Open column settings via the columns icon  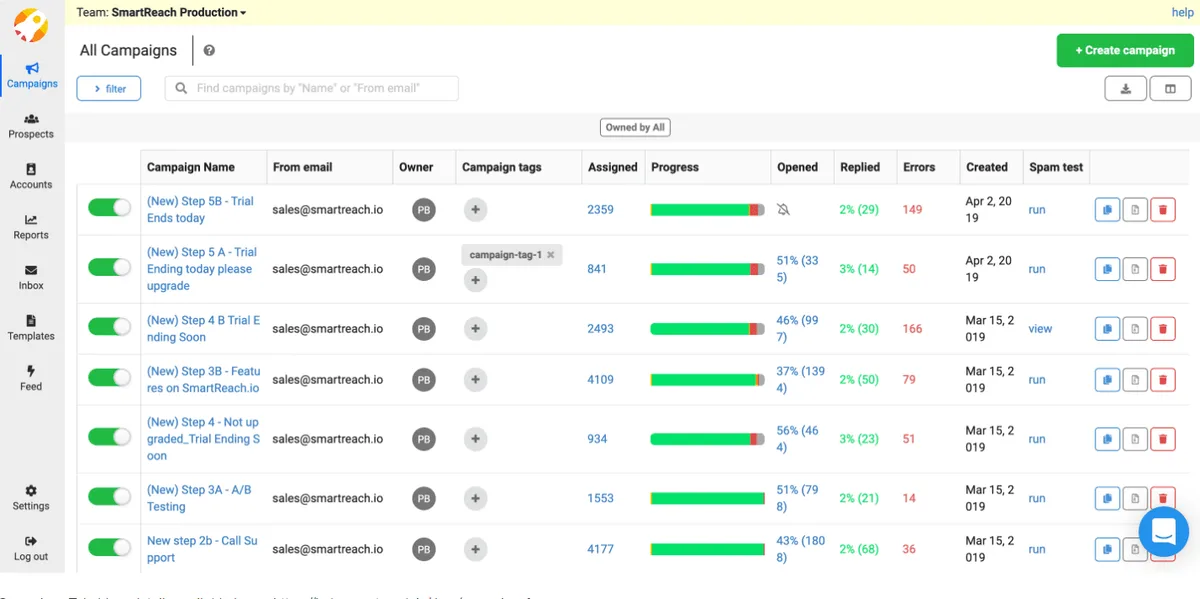click(x=1170, y=88)
